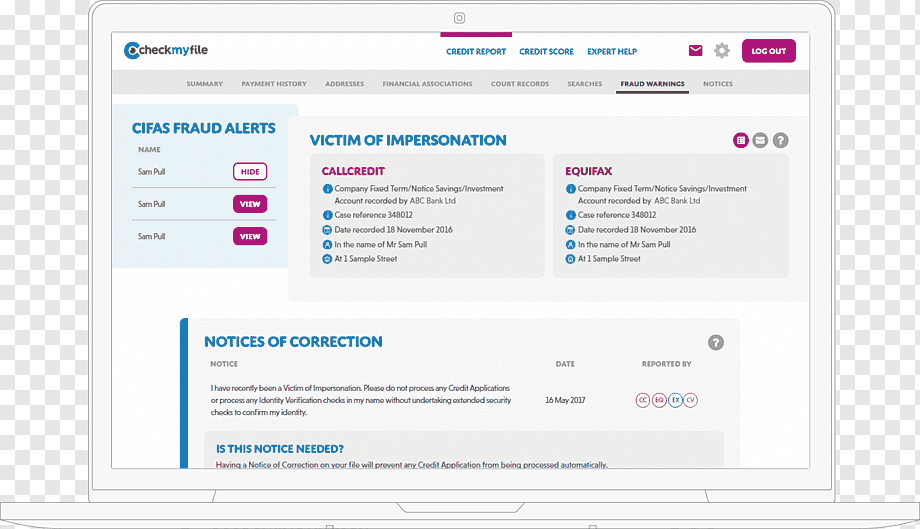Click the Victim of Impersonation notice text
The image size is (920, 529).
pyautogui.click(x=361, y=400)
